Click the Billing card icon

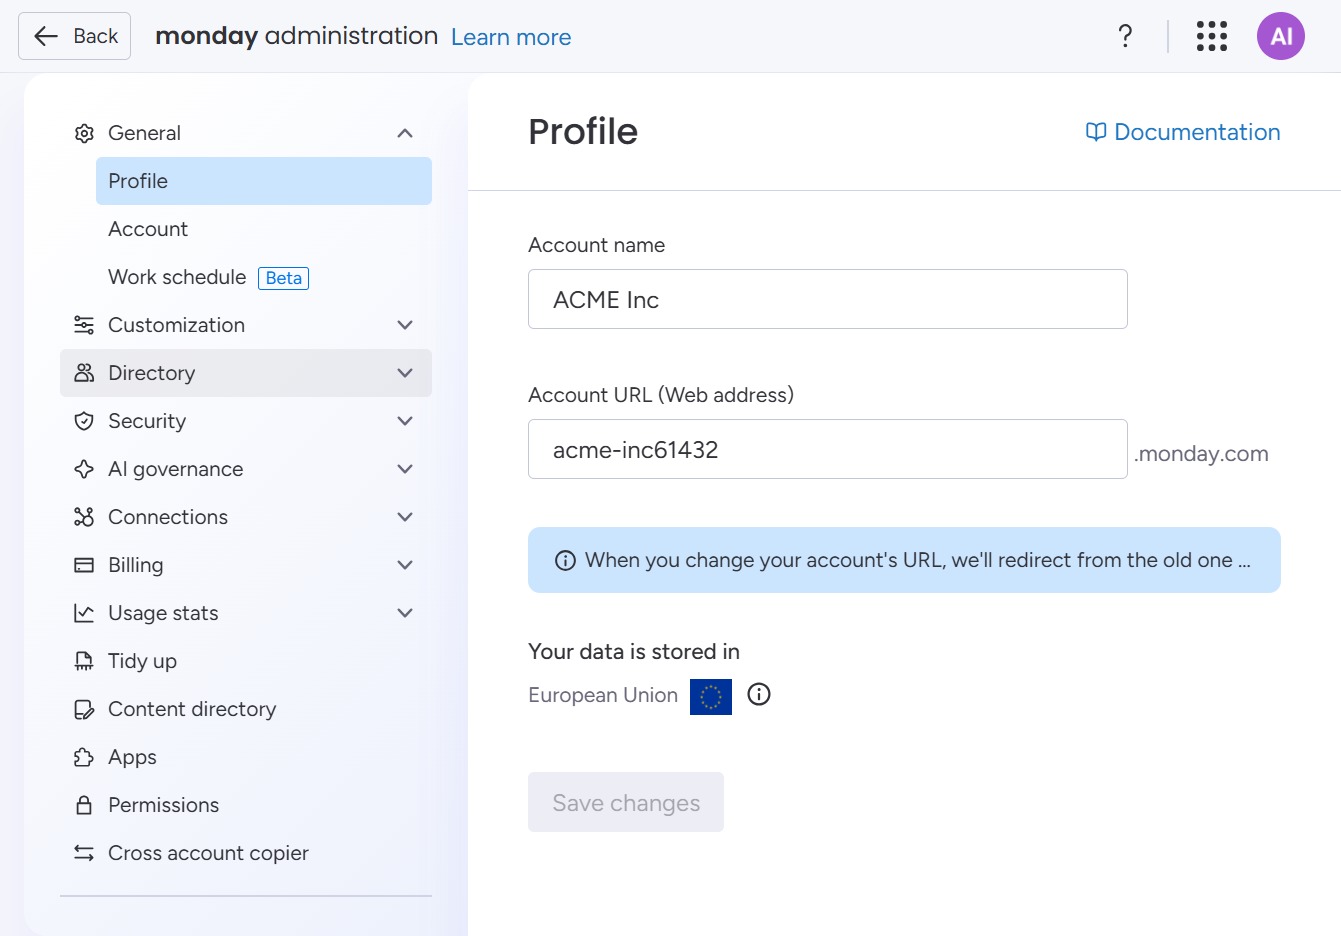84,565
